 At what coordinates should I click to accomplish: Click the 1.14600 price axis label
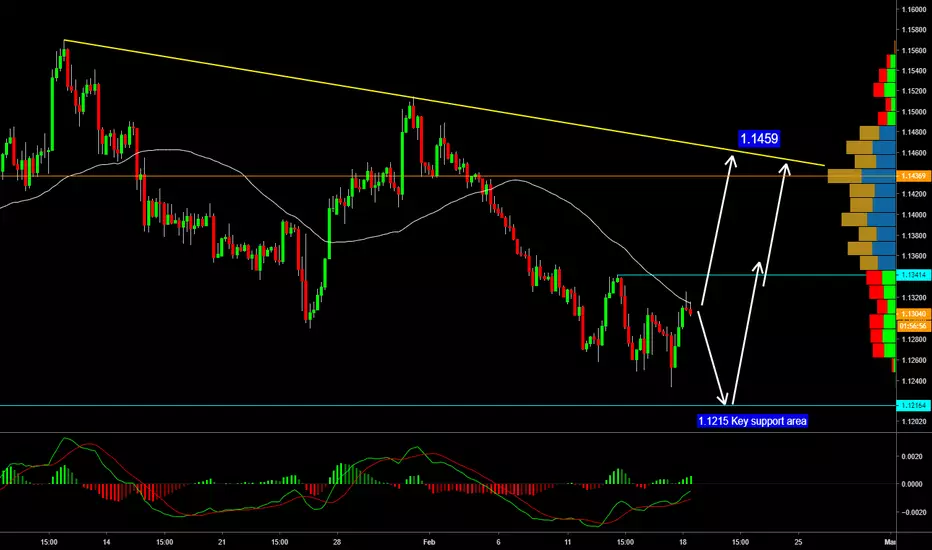tap(914, 153)
